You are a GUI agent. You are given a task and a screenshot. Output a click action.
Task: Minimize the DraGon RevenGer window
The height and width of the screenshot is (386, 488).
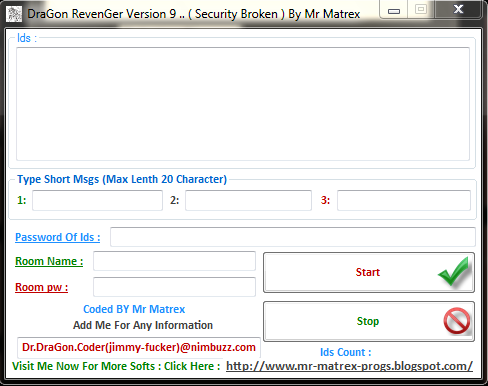click(394, 11)
